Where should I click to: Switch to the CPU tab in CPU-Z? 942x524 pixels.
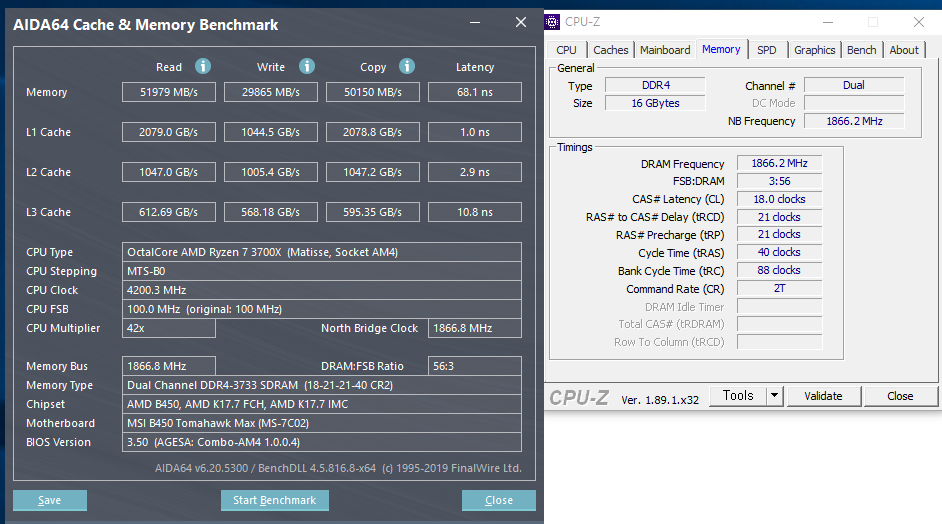coord(567,50)
